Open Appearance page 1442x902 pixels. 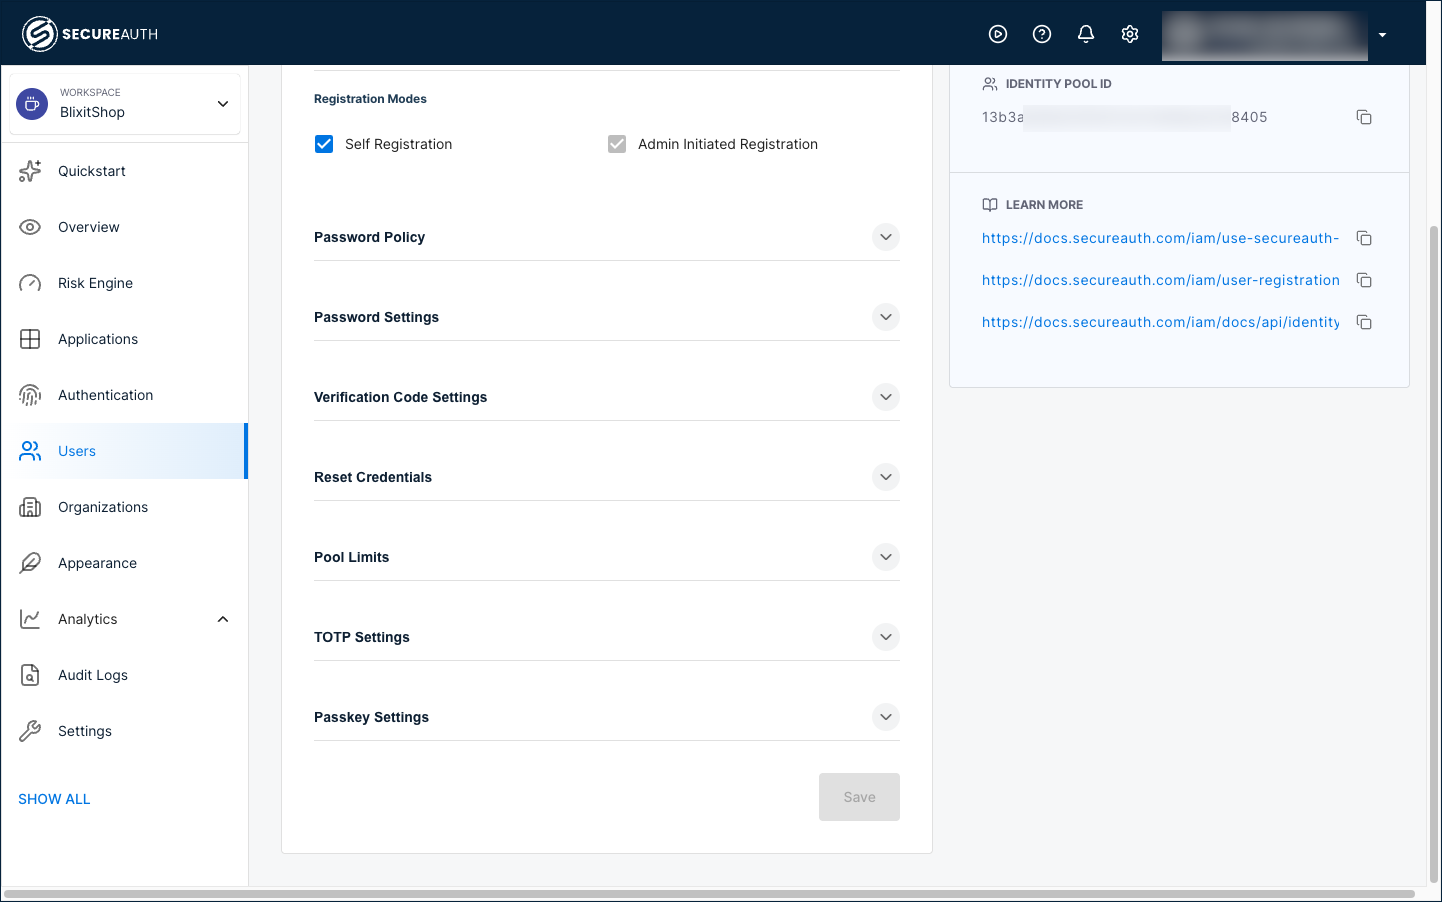pos(124,563)
